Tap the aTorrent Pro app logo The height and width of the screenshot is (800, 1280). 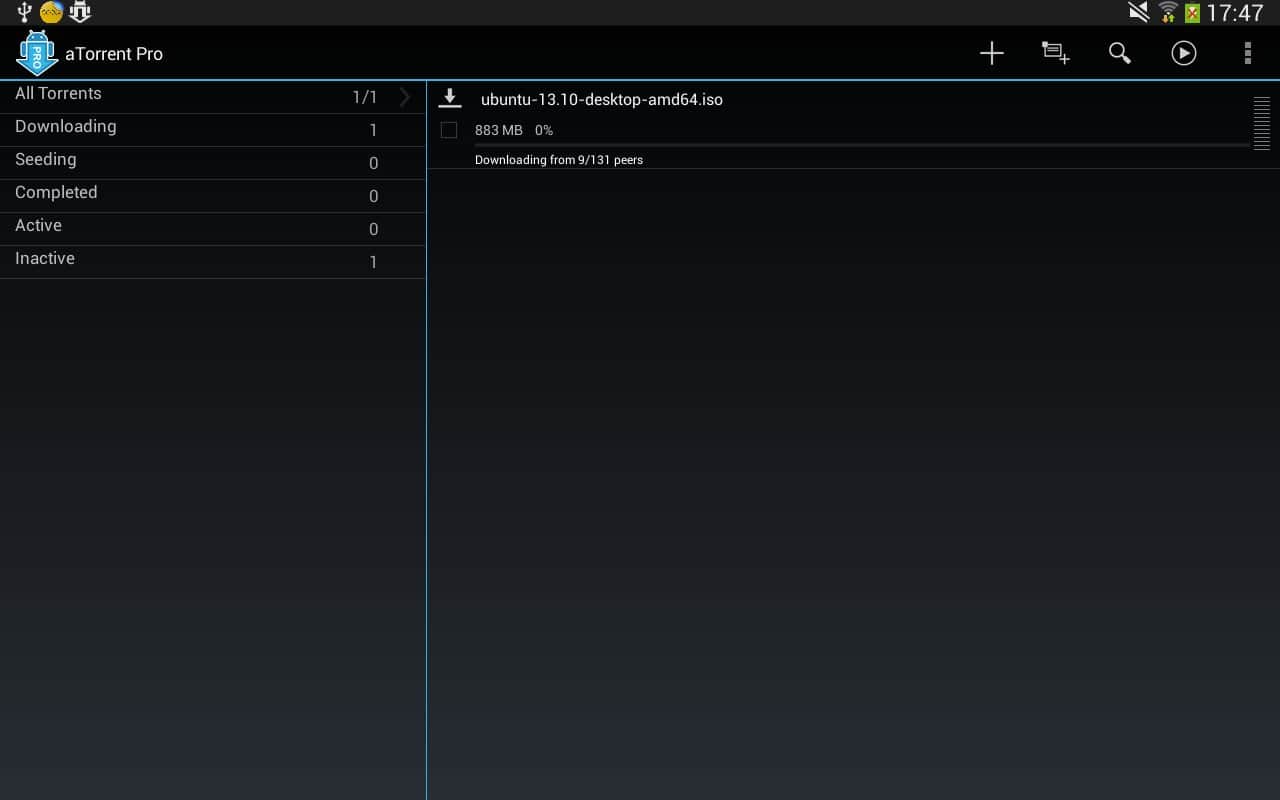pyautogui.click(x=37, y=53)
